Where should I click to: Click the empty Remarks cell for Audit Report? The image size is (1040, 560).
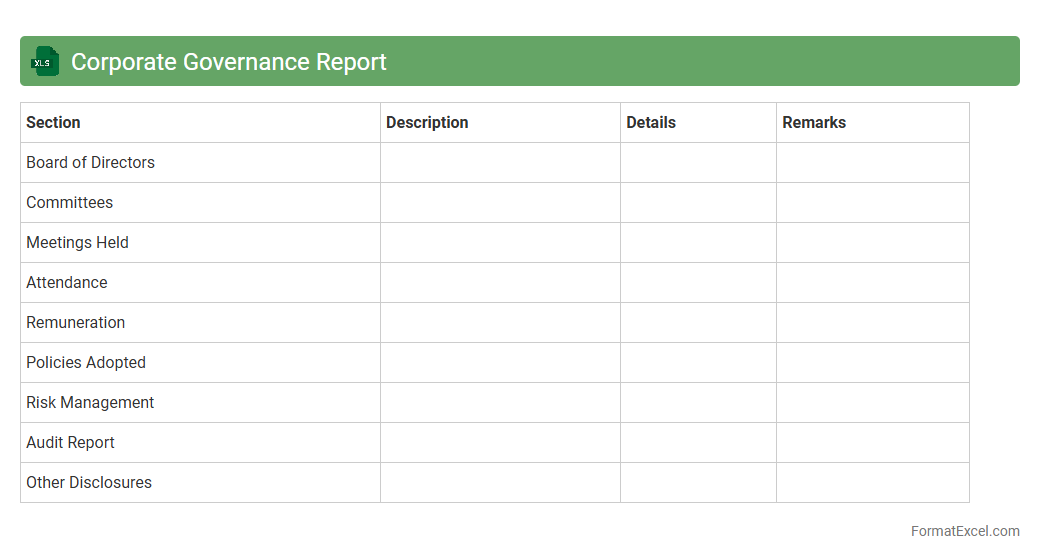point(872,443)
